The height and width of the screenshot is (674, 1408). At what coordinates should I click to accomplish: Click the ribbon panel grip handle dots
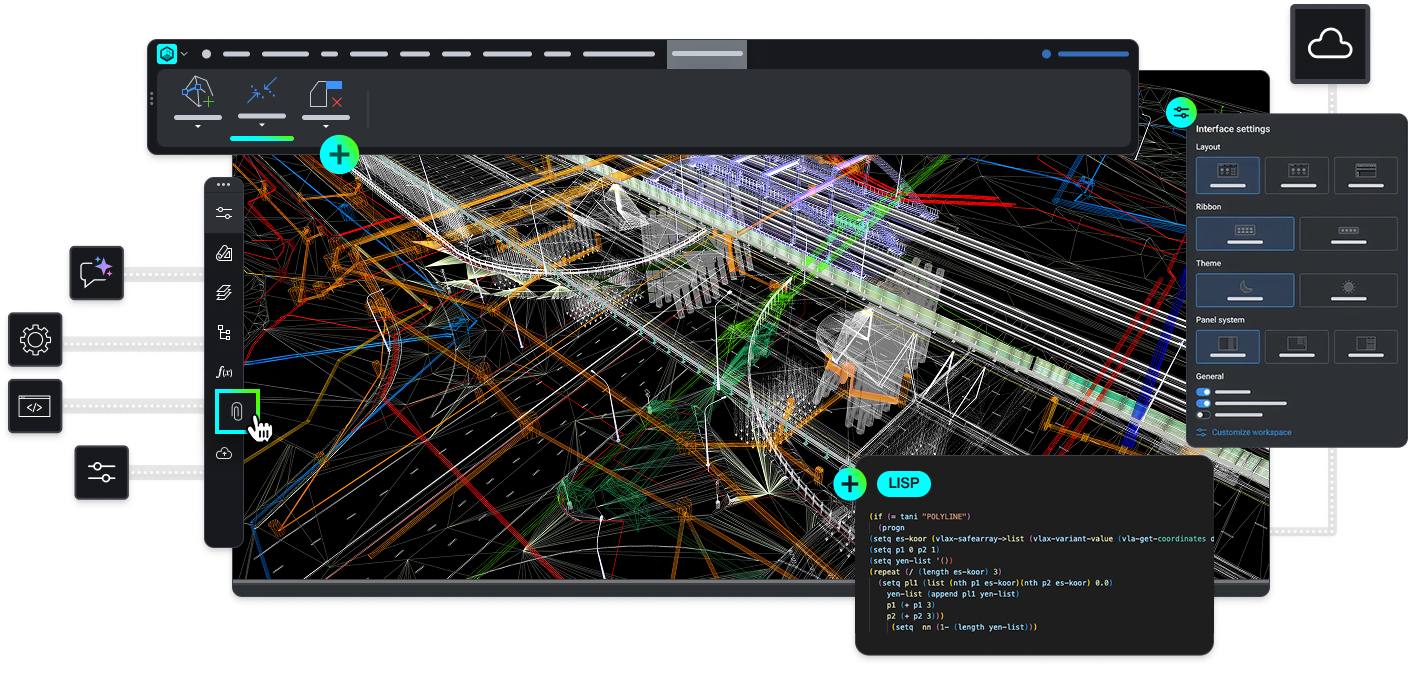tap(152, 99)
